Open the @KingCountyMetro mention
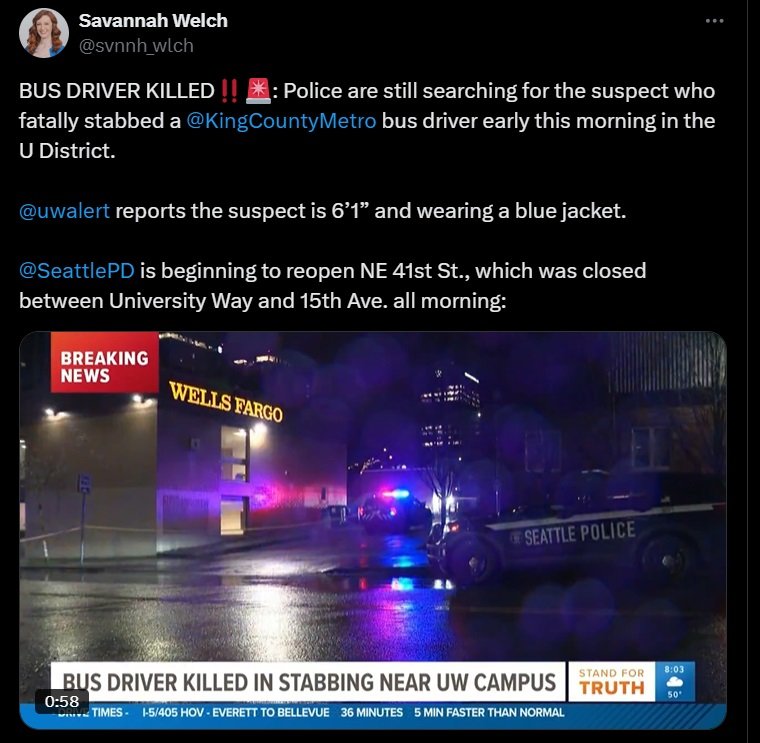Screen dimensions: 760x743 (x=281, y=121)
